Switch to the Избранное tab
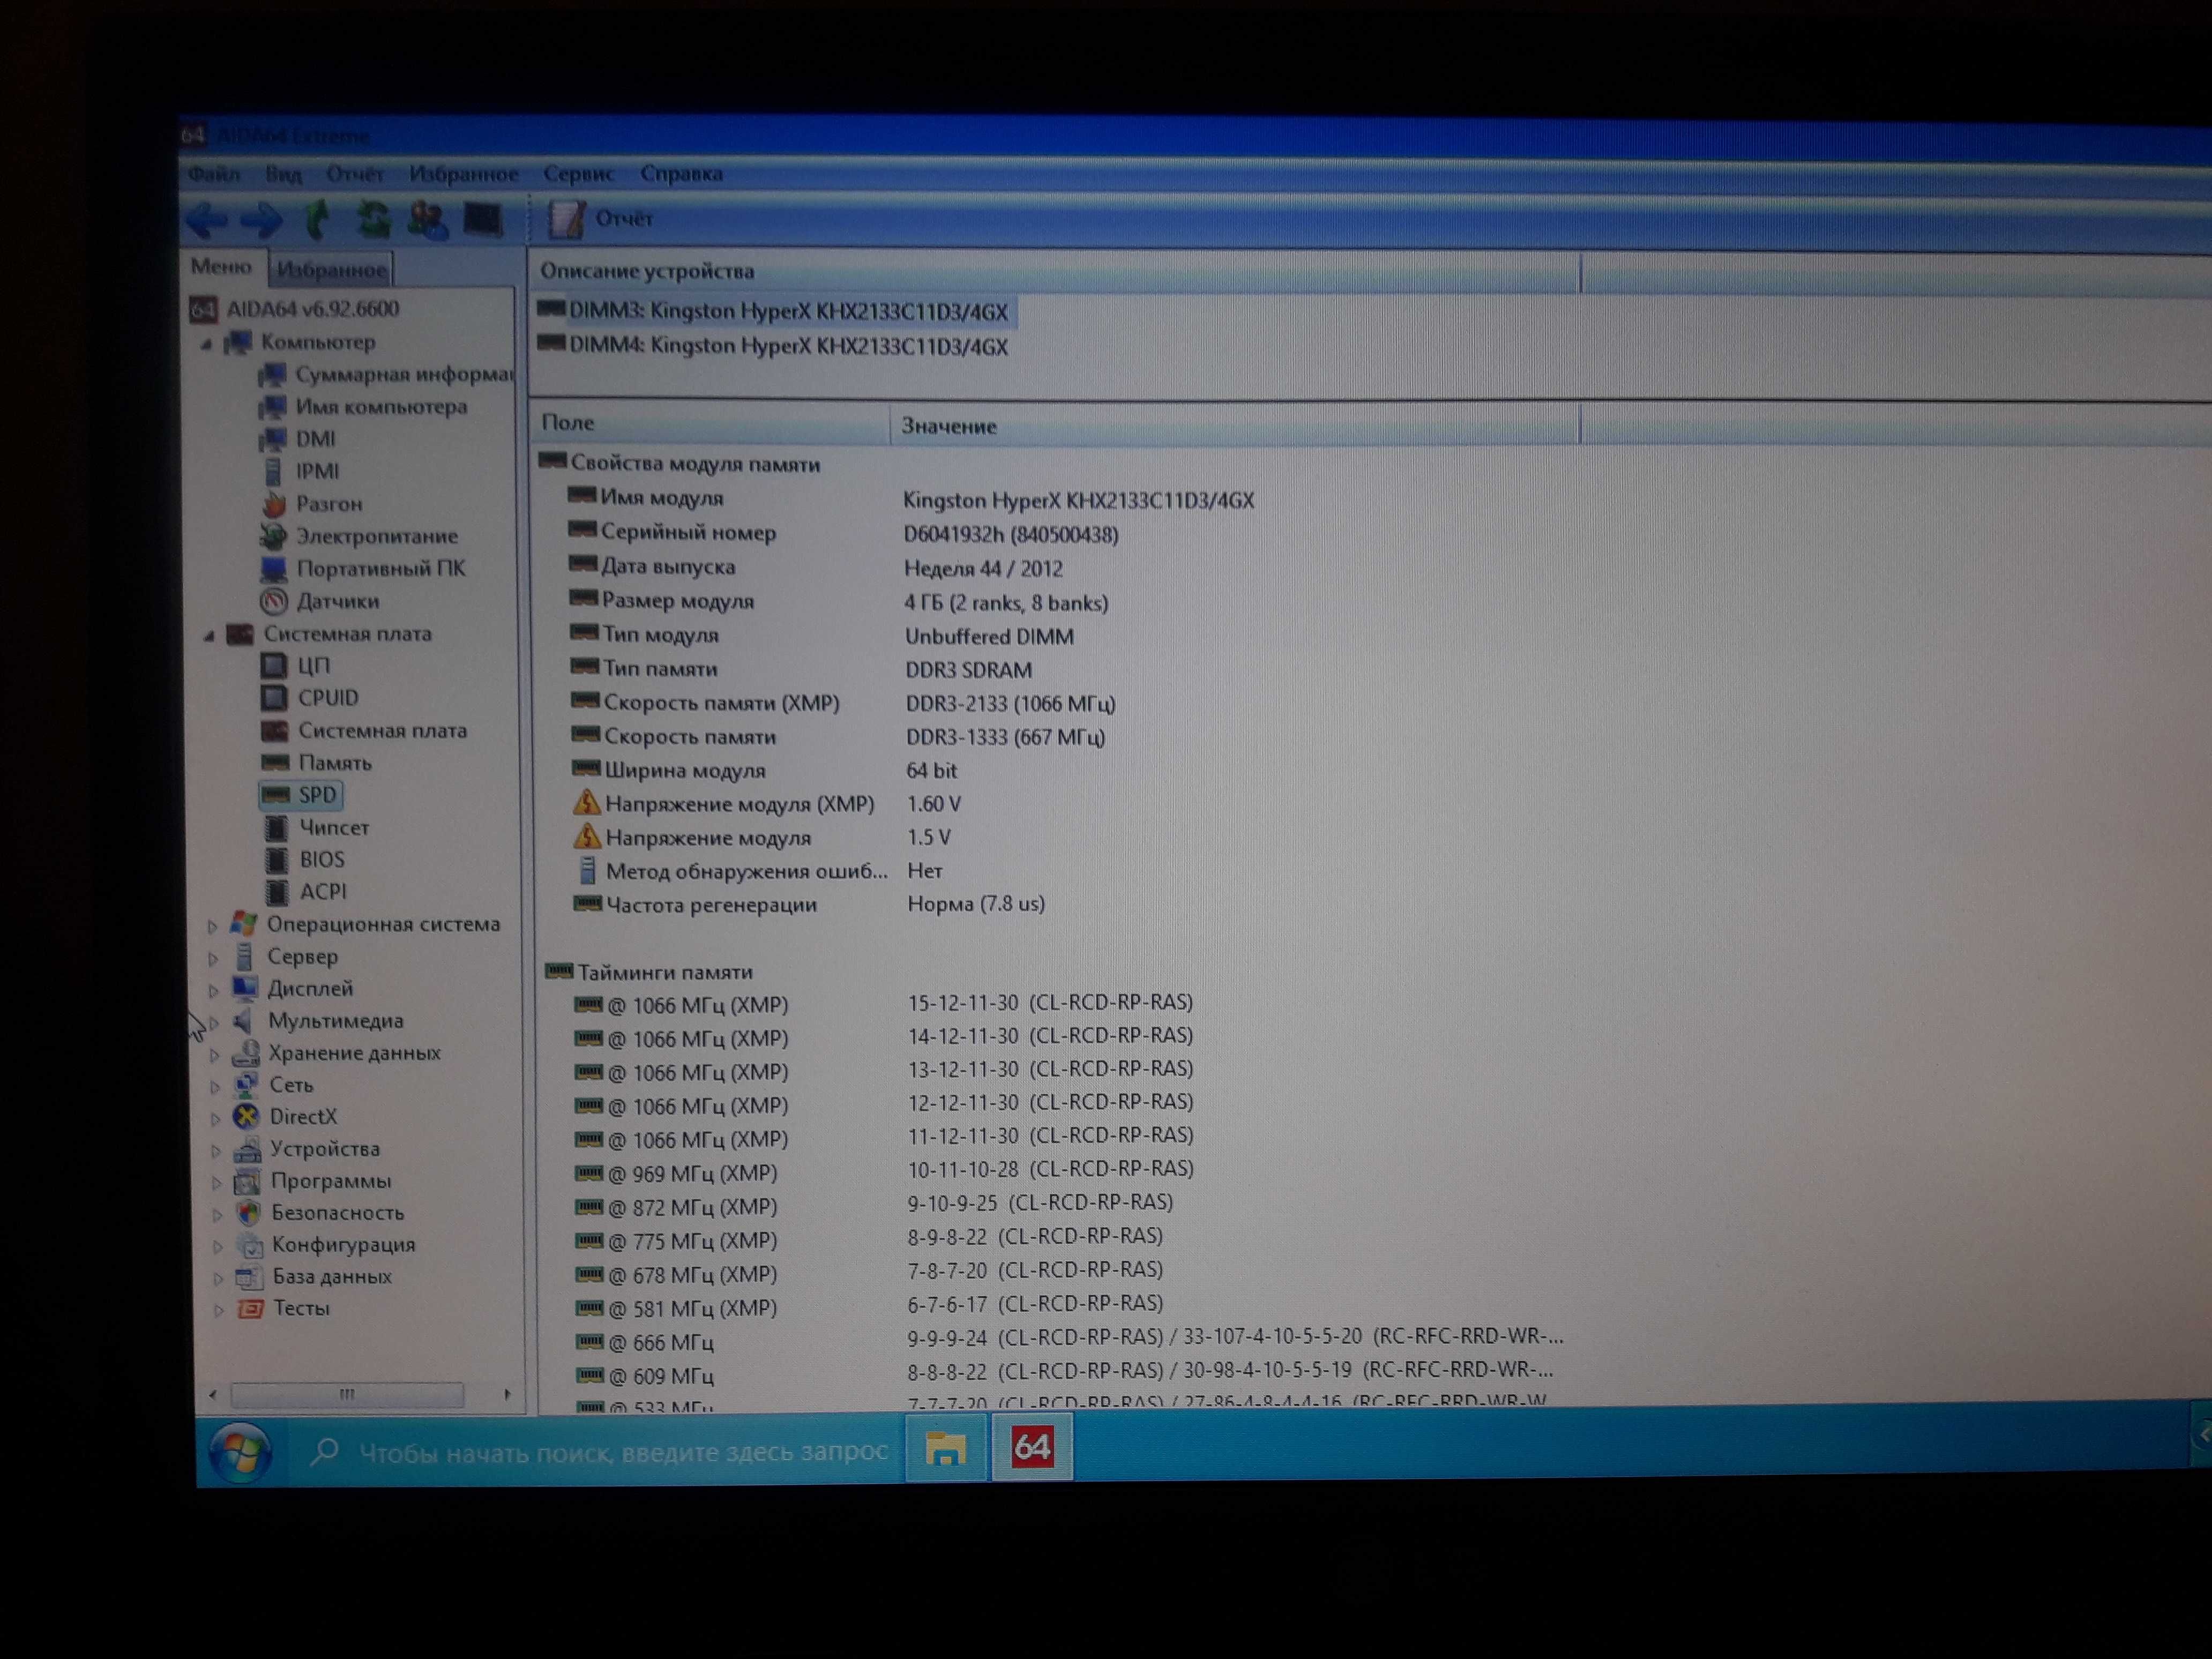 [x=331, y=269]
